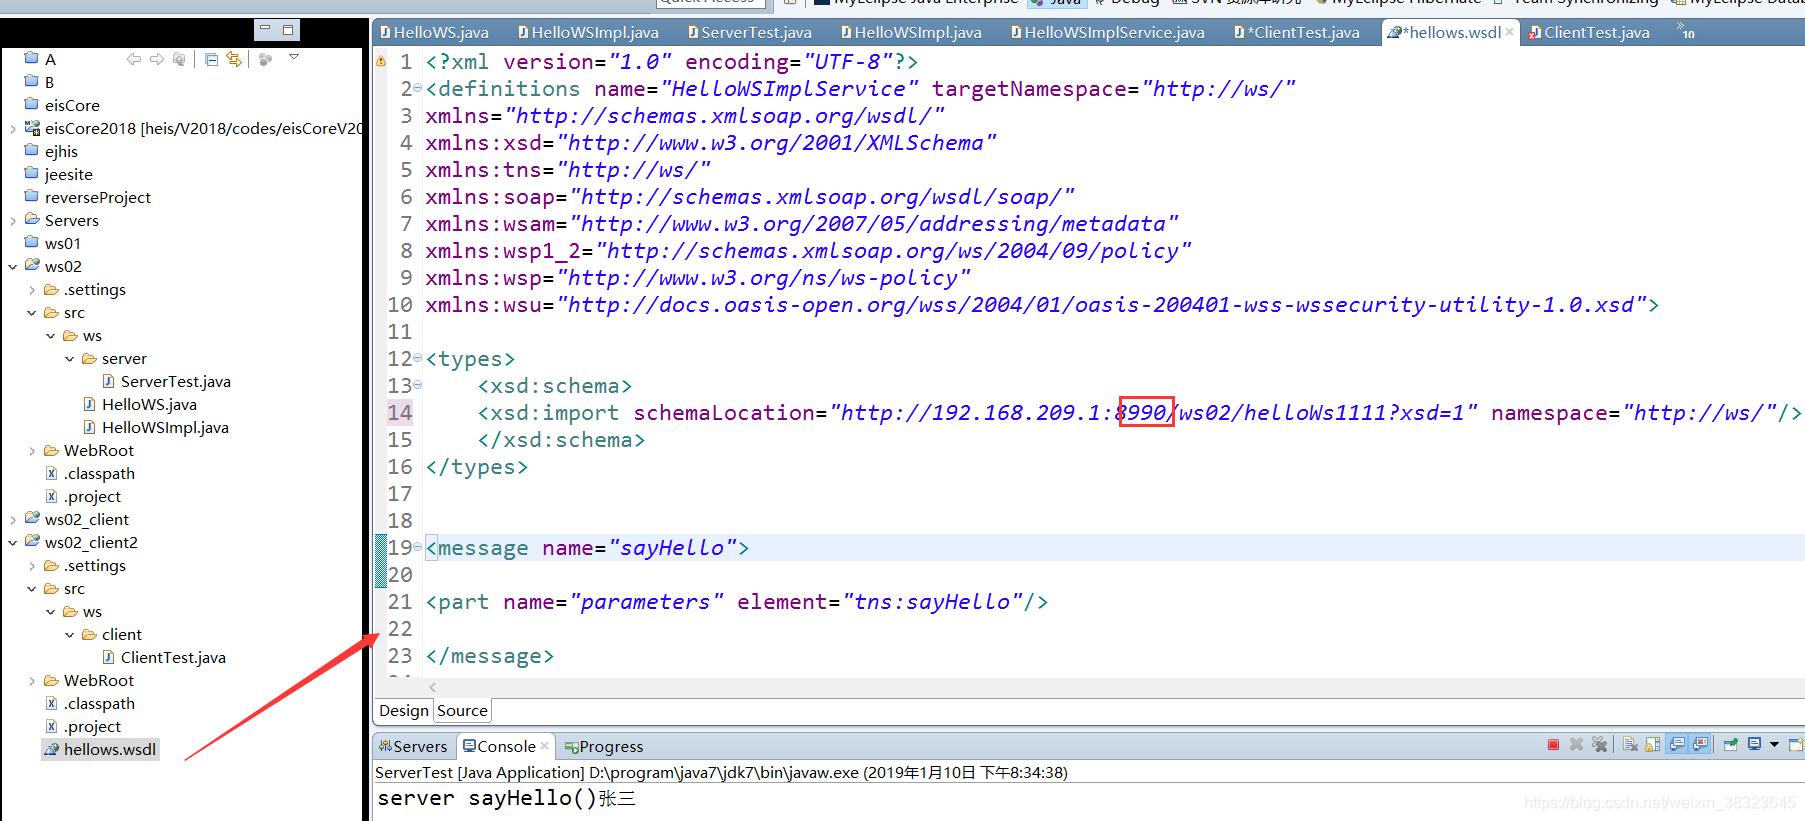Click line number 14 in editor gutter

pos(400,413)
